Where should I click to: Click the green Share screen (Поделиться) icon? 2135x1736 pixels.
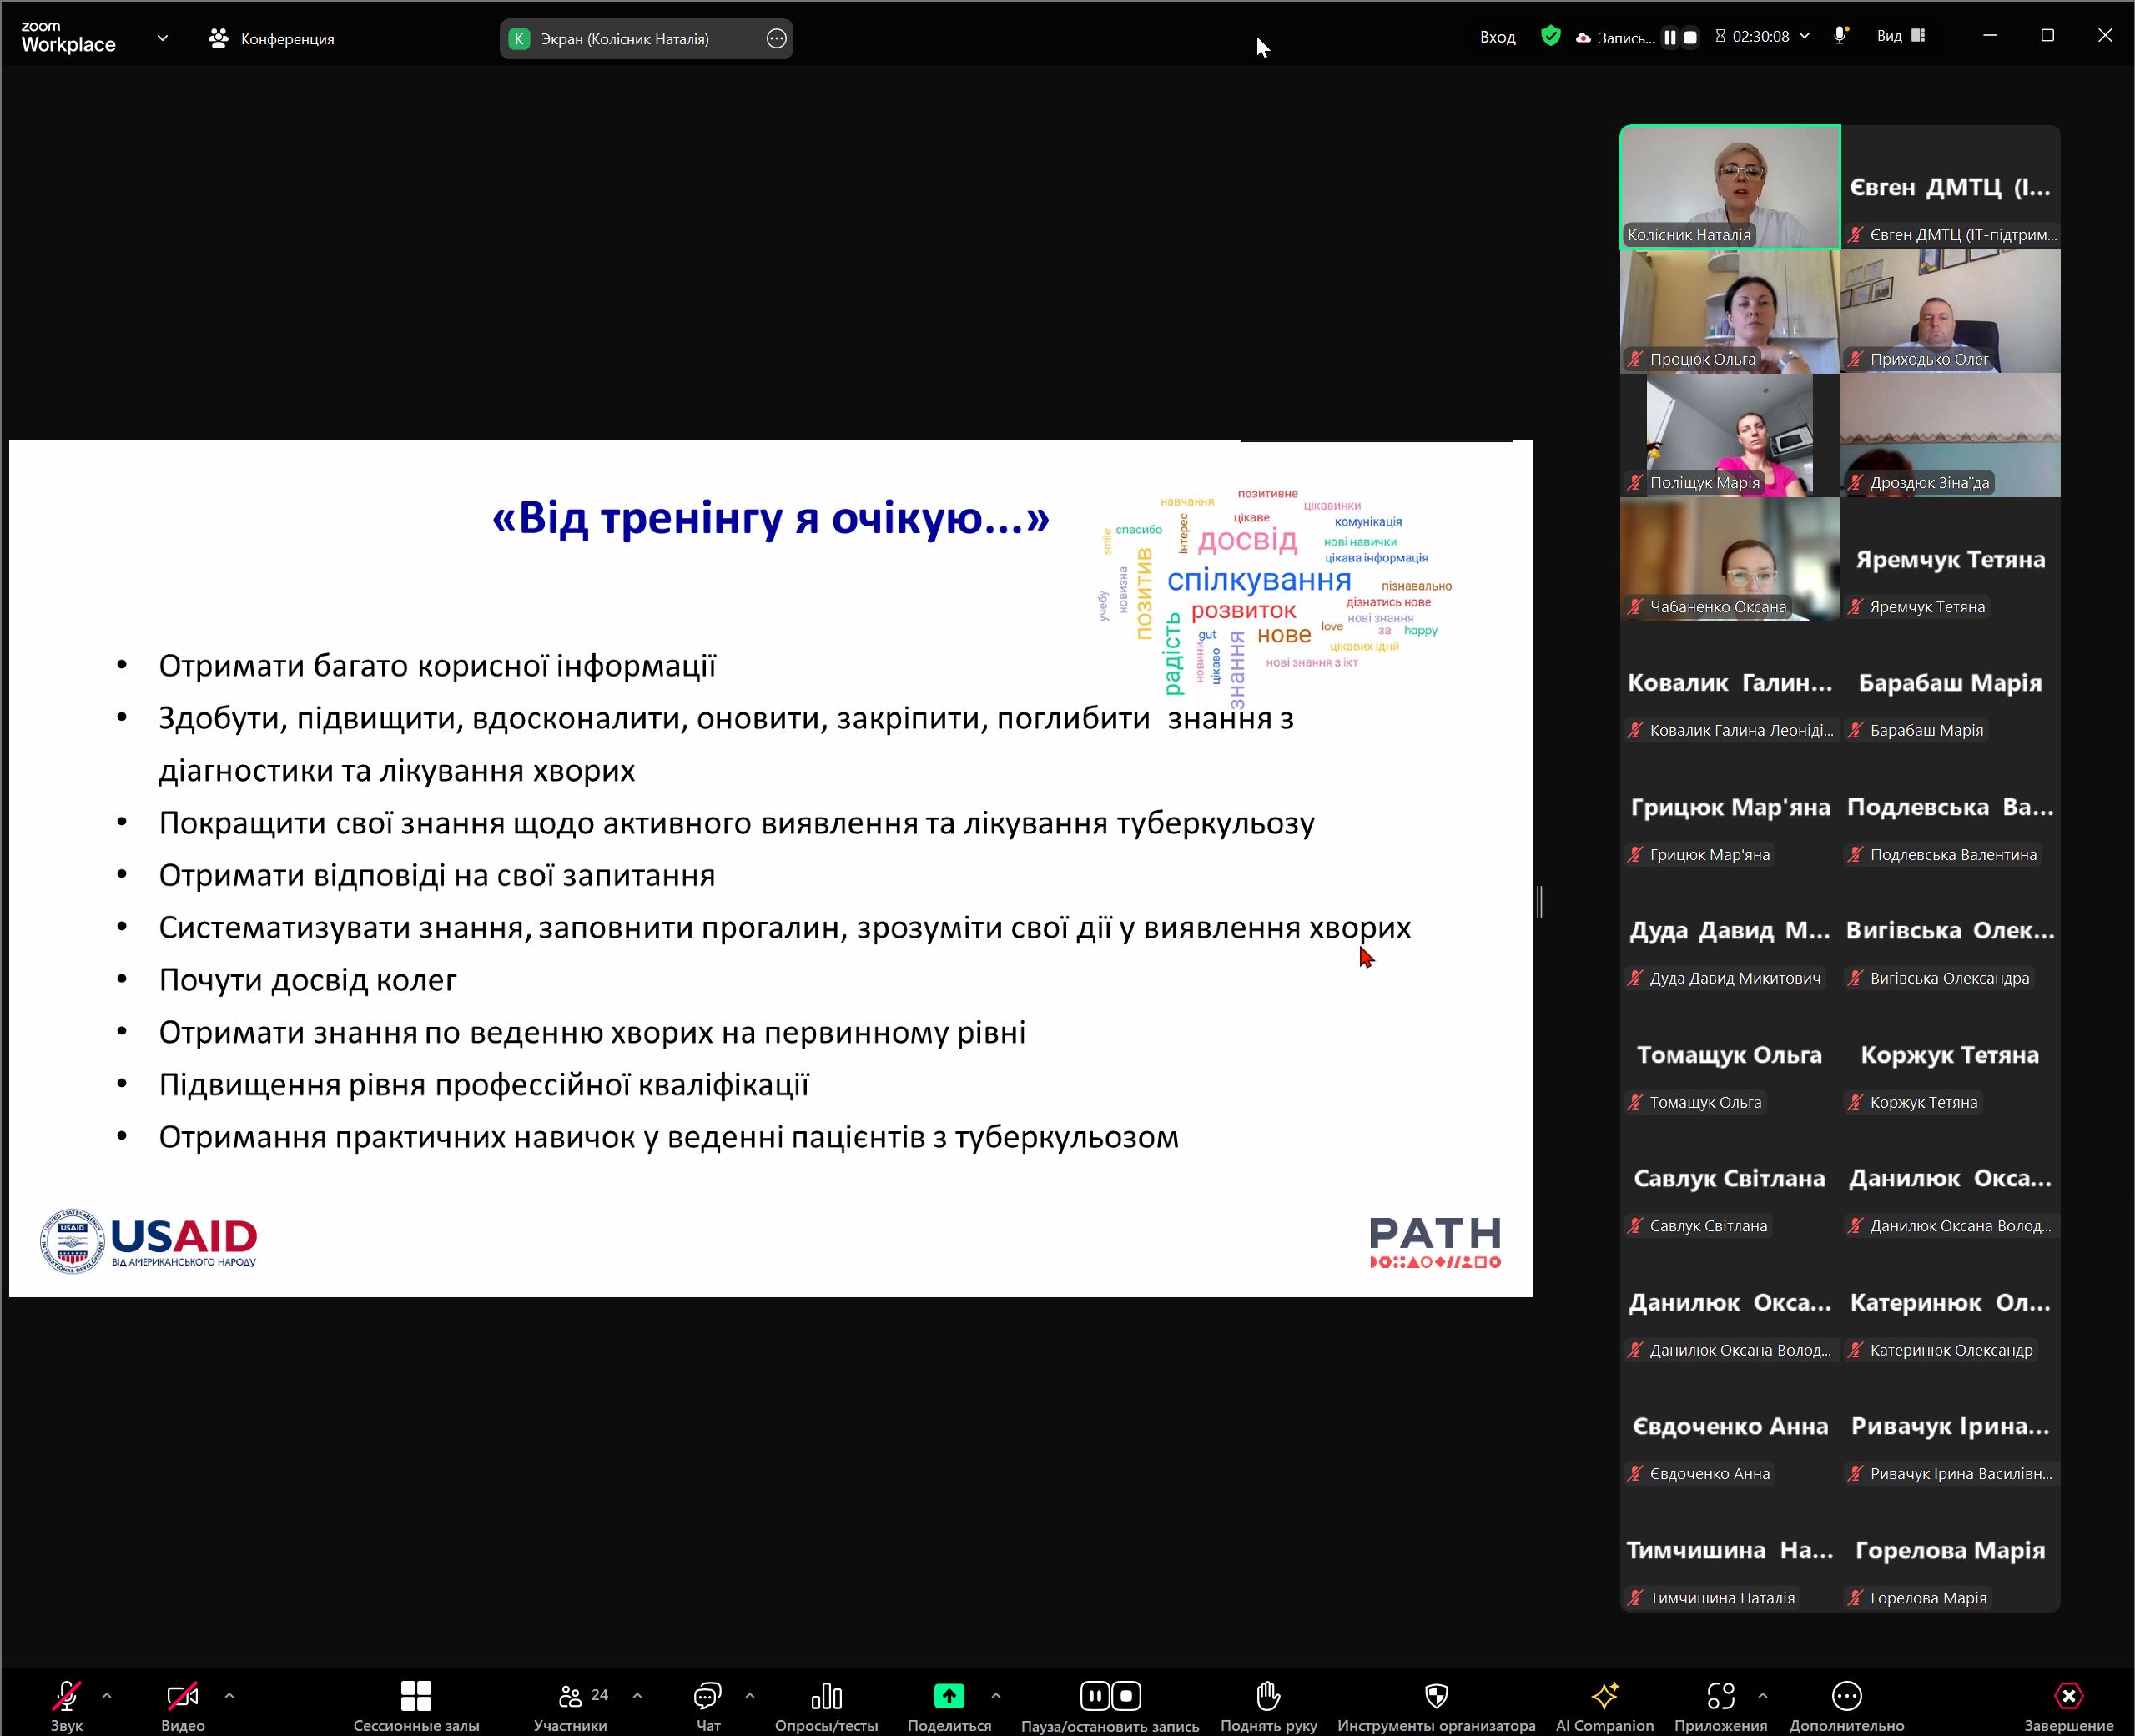pyautogui.click(x=949, y=1696)
